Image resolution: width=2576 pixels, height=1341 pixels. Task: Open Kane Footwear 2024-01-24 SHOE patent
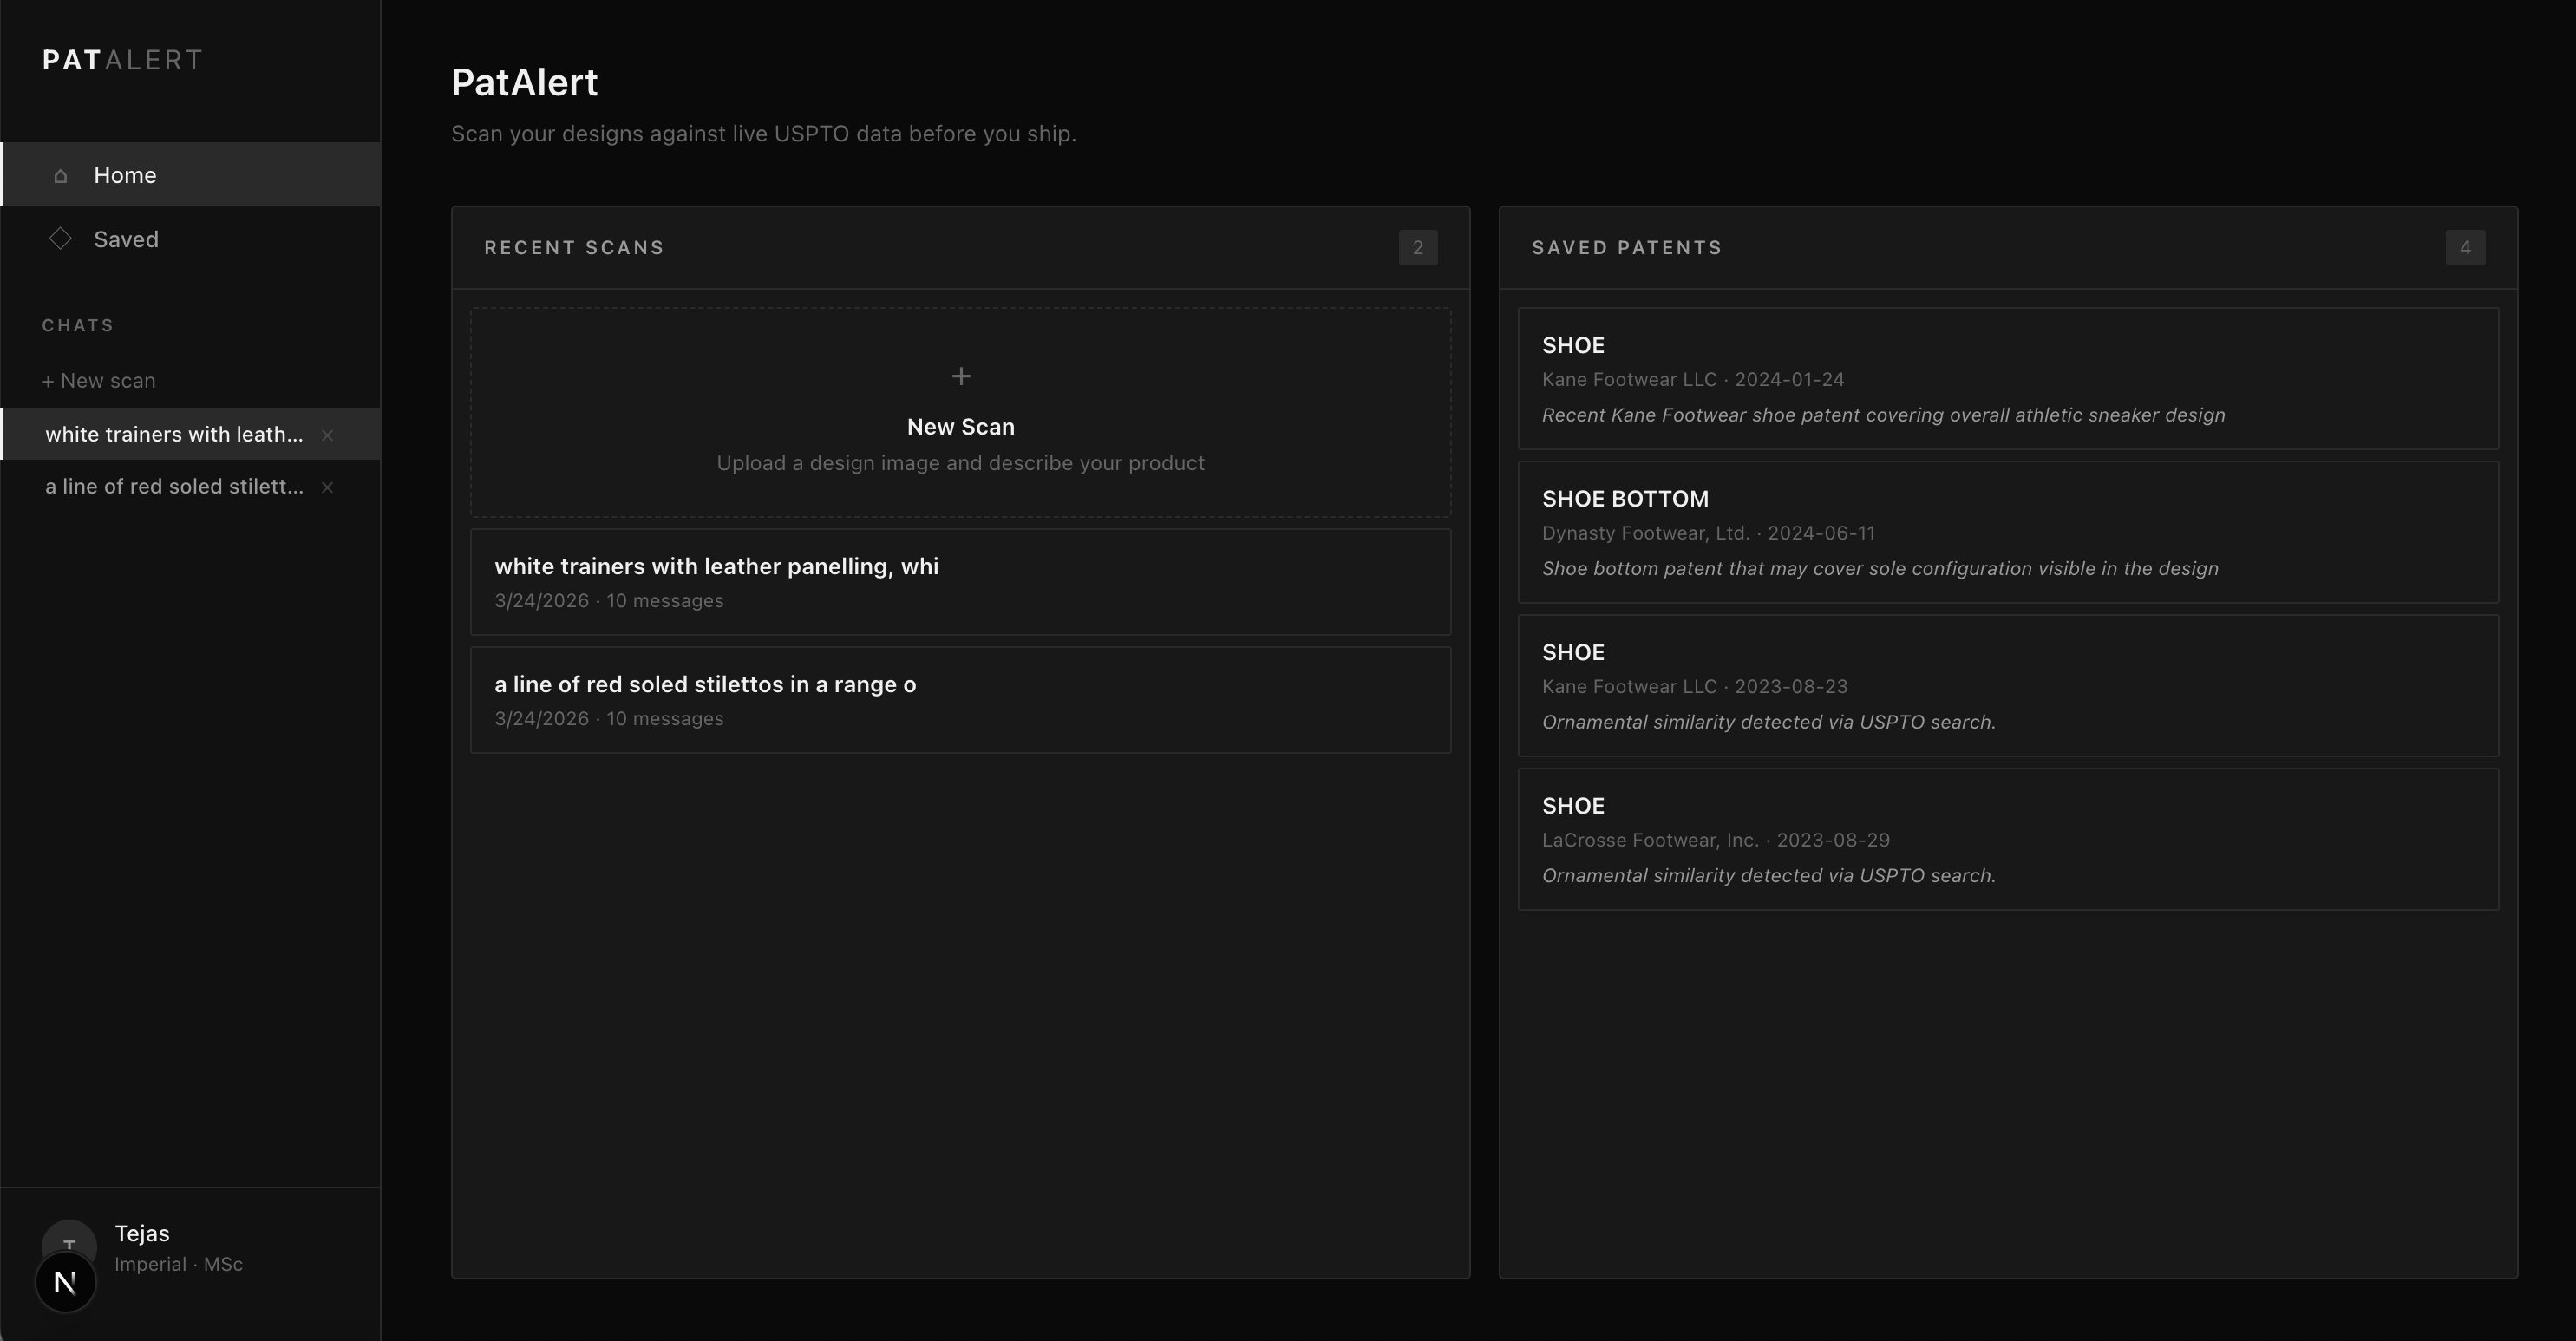click(2007, 379)
